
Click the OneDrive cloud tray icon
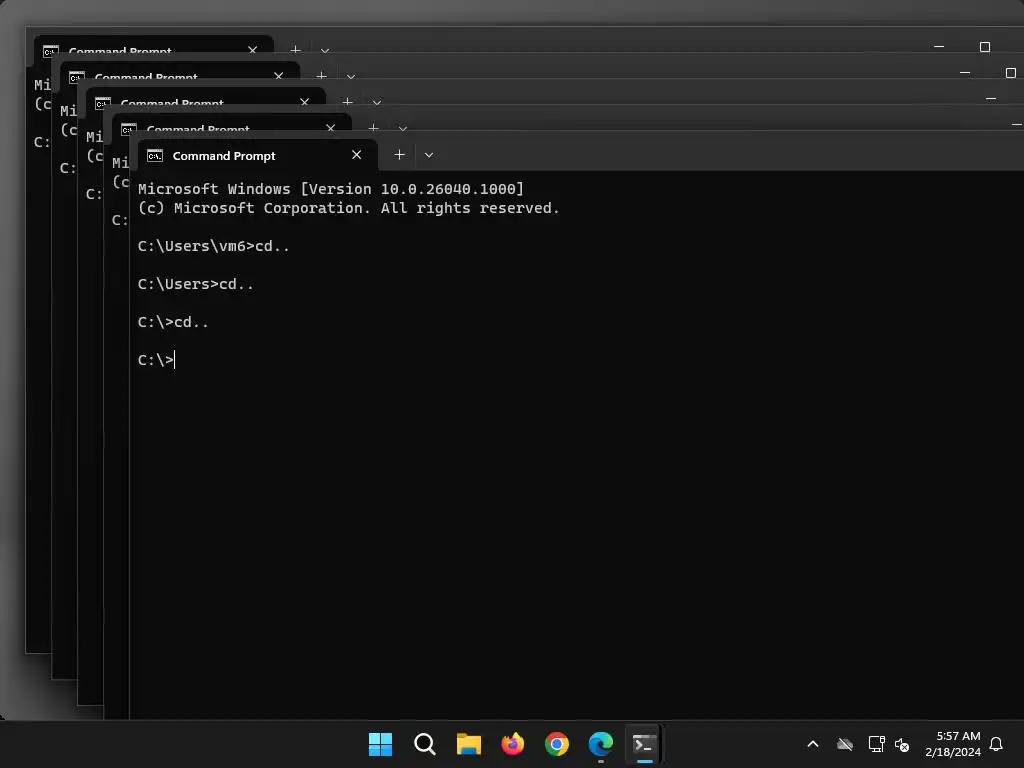point(845,744)
